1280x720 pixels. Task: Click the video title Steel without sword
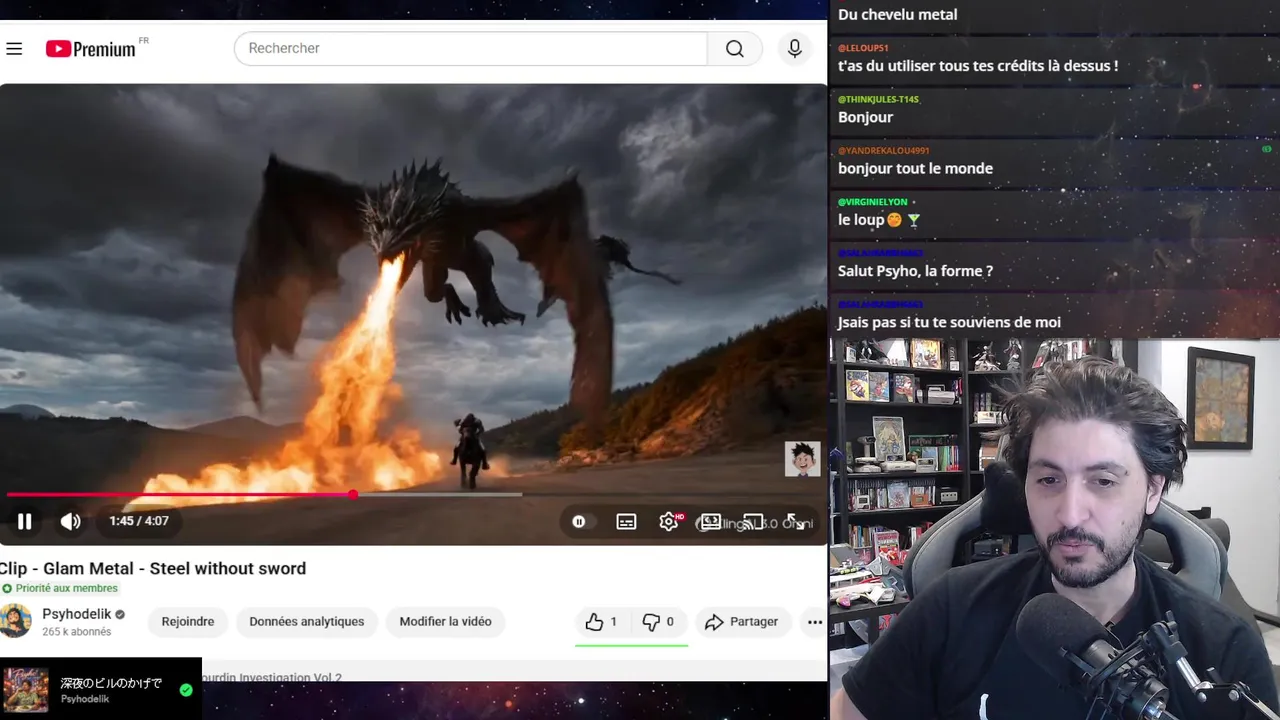click(153, 568)
